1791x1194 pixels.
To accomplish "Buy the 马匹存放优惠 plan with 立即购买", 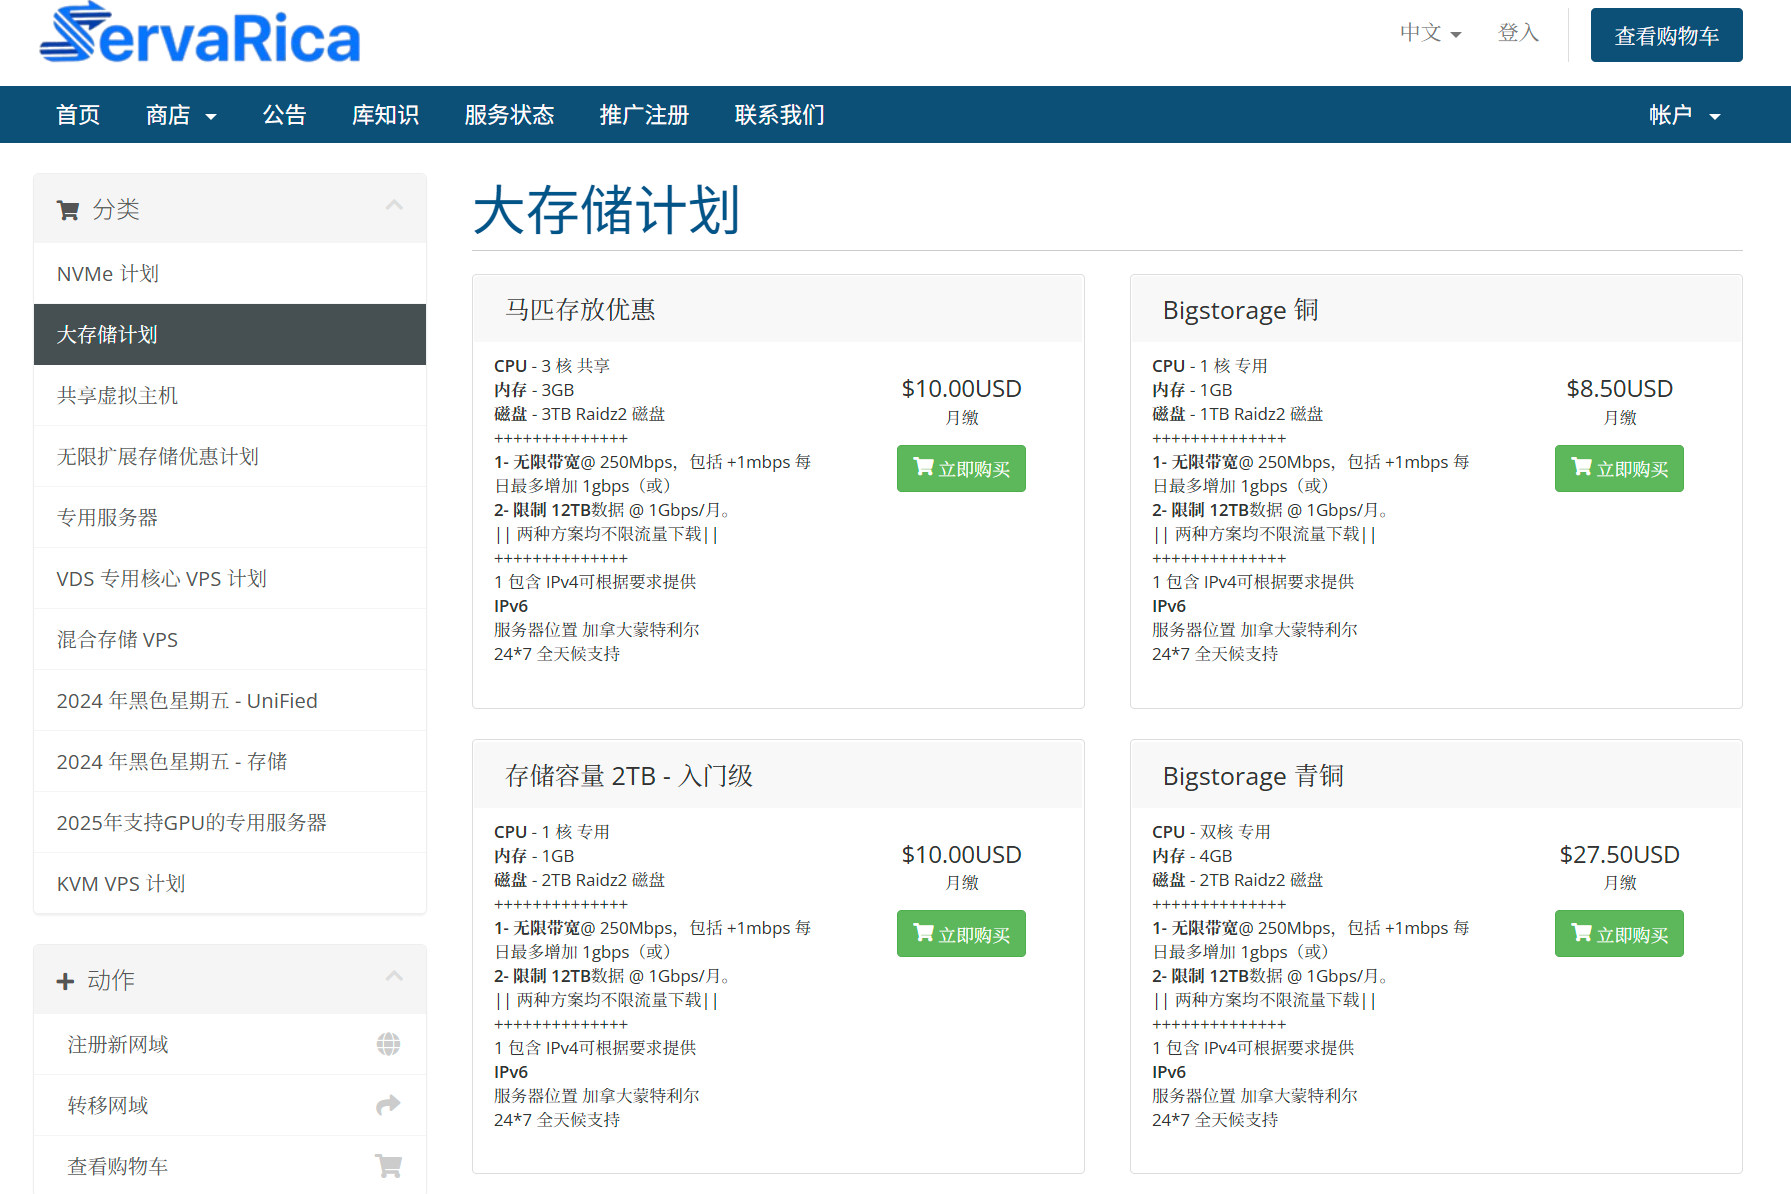I will [x=961, y=468].
